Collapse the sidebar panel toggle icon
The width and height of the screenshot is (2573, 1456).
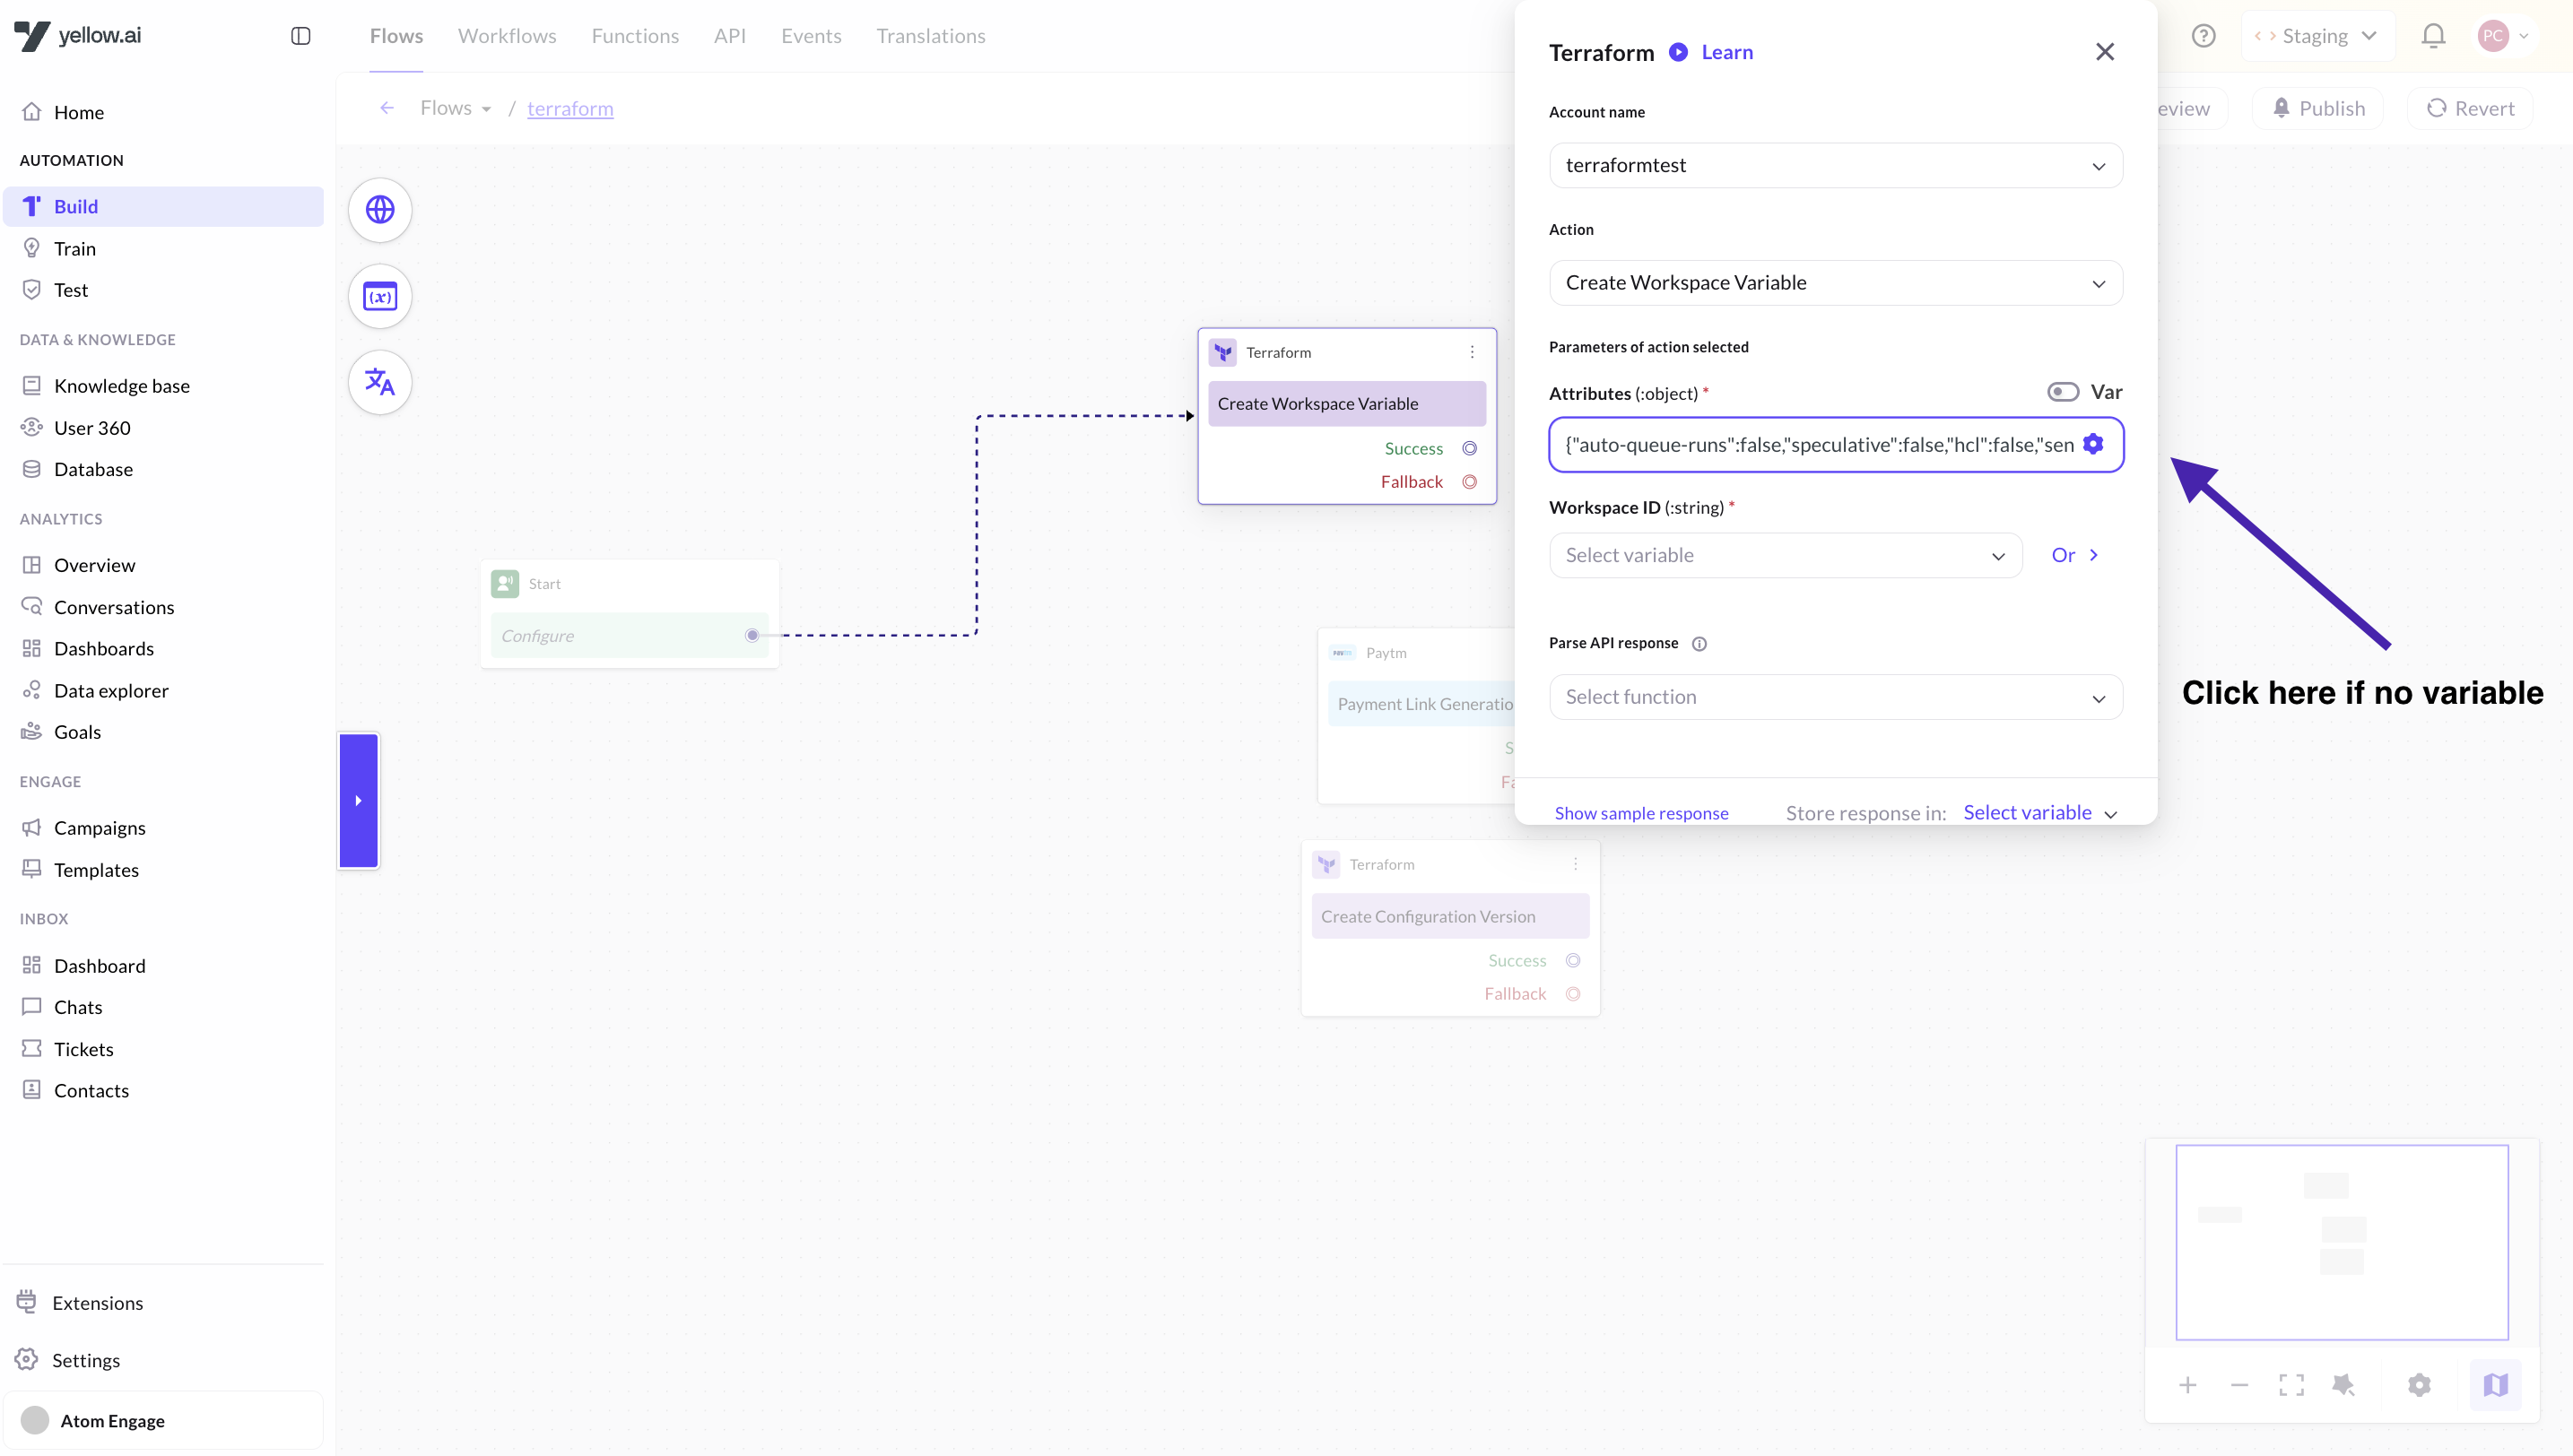point(300,36)
